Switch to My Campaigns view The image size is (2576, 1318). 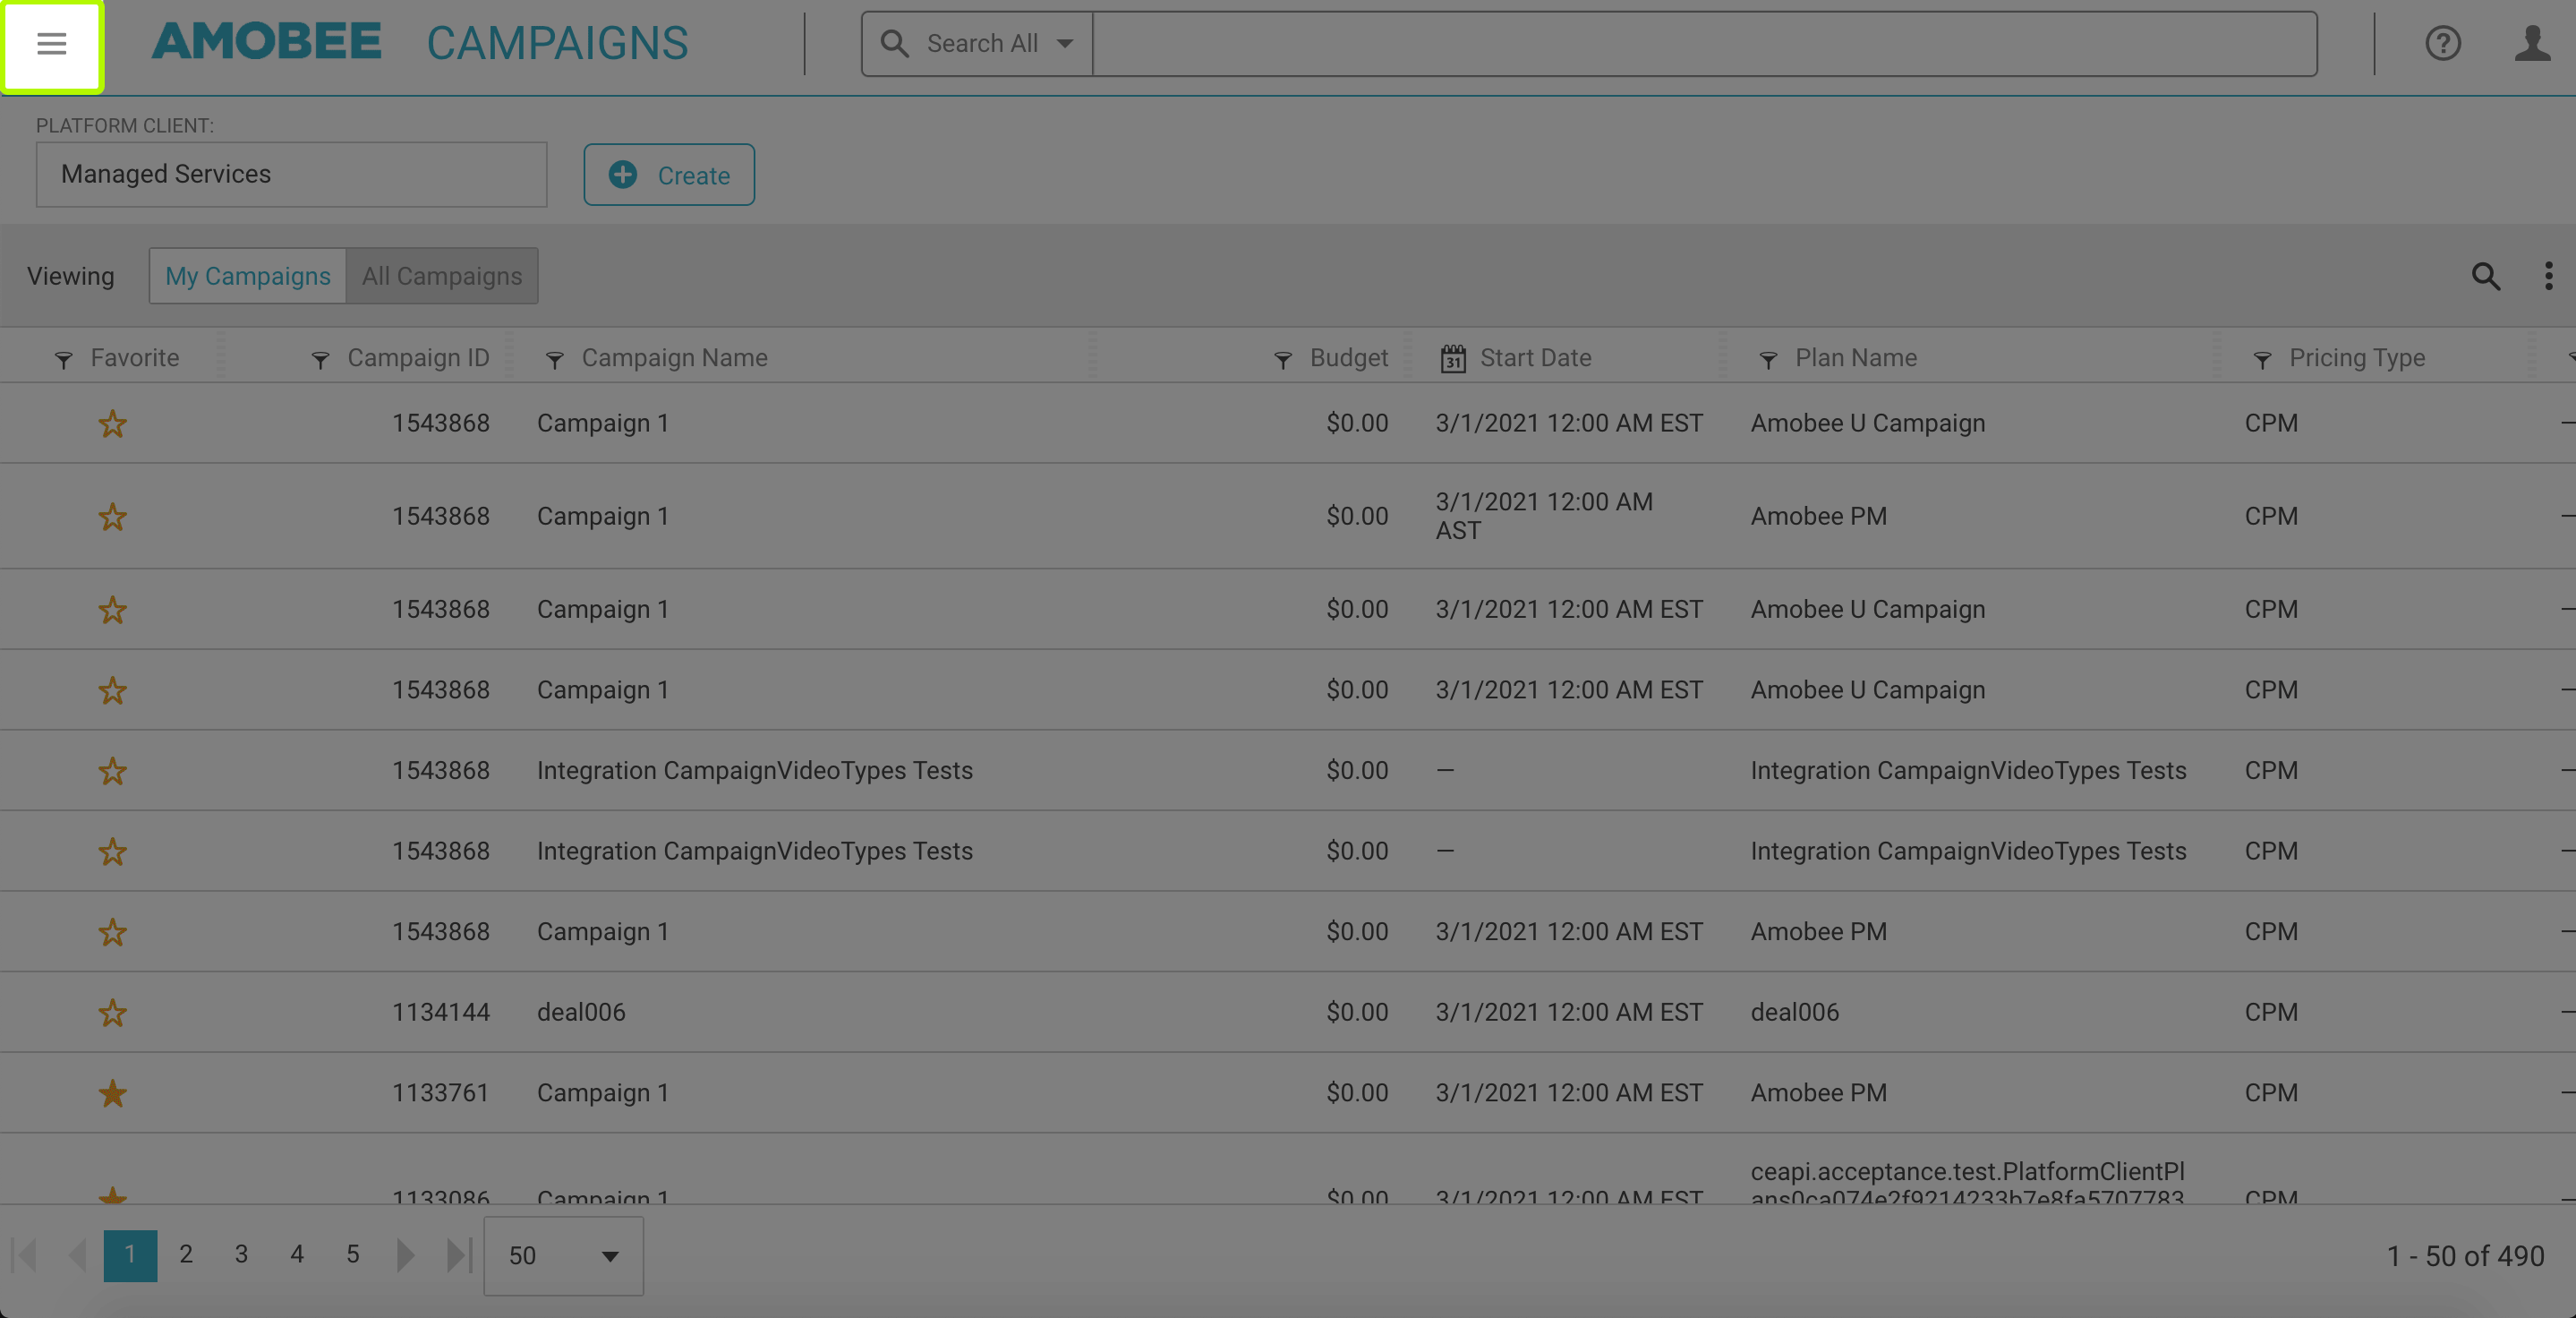pyautogui.click(x=247, y=276)
